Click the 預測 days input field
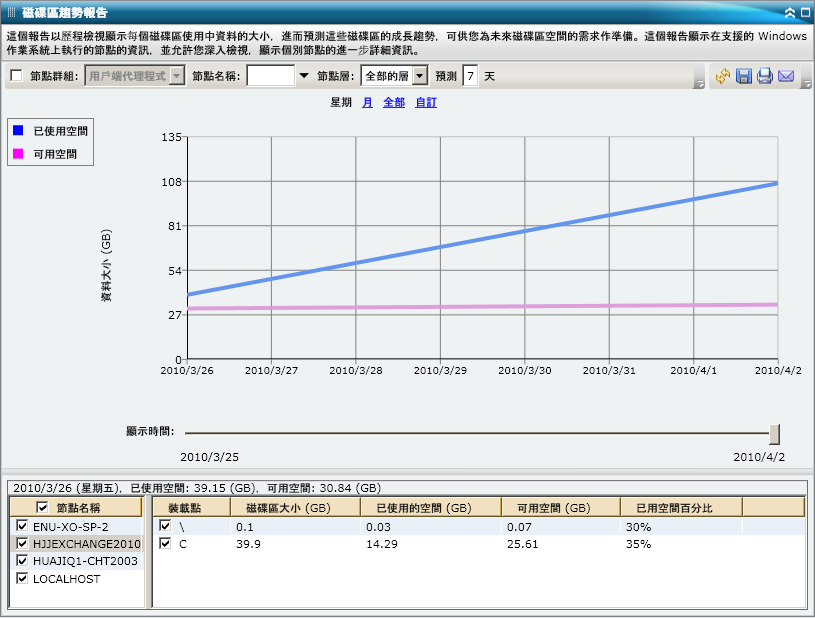 (470, 76)
